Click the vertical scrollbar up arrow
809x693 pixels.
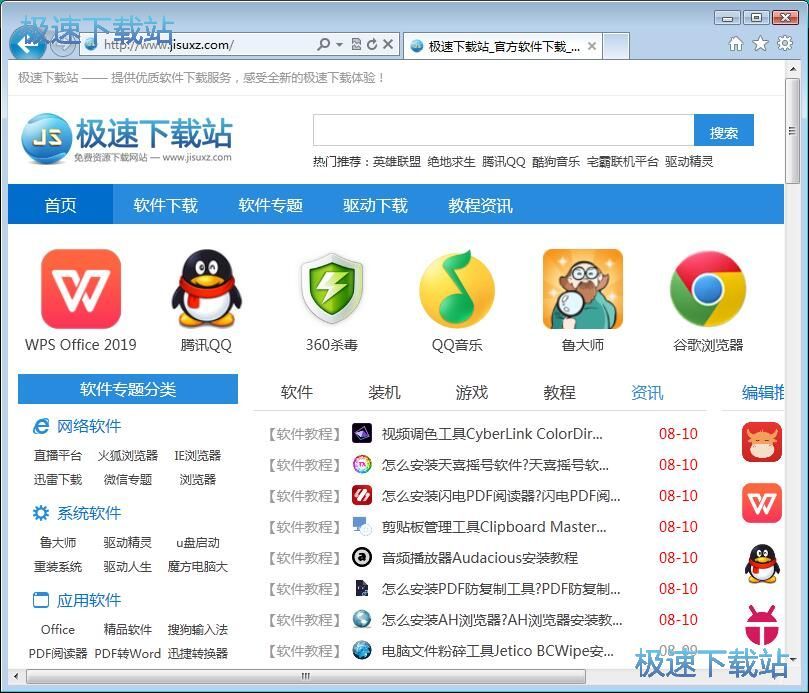click(x=792, y=68)
